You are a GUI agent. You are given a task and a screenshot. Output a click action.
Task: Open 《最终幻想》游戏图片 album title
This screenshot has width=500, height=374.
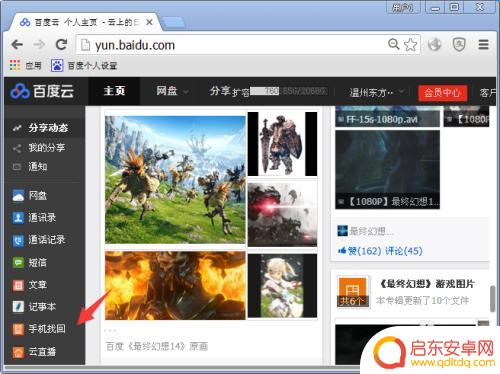(427, 284)
